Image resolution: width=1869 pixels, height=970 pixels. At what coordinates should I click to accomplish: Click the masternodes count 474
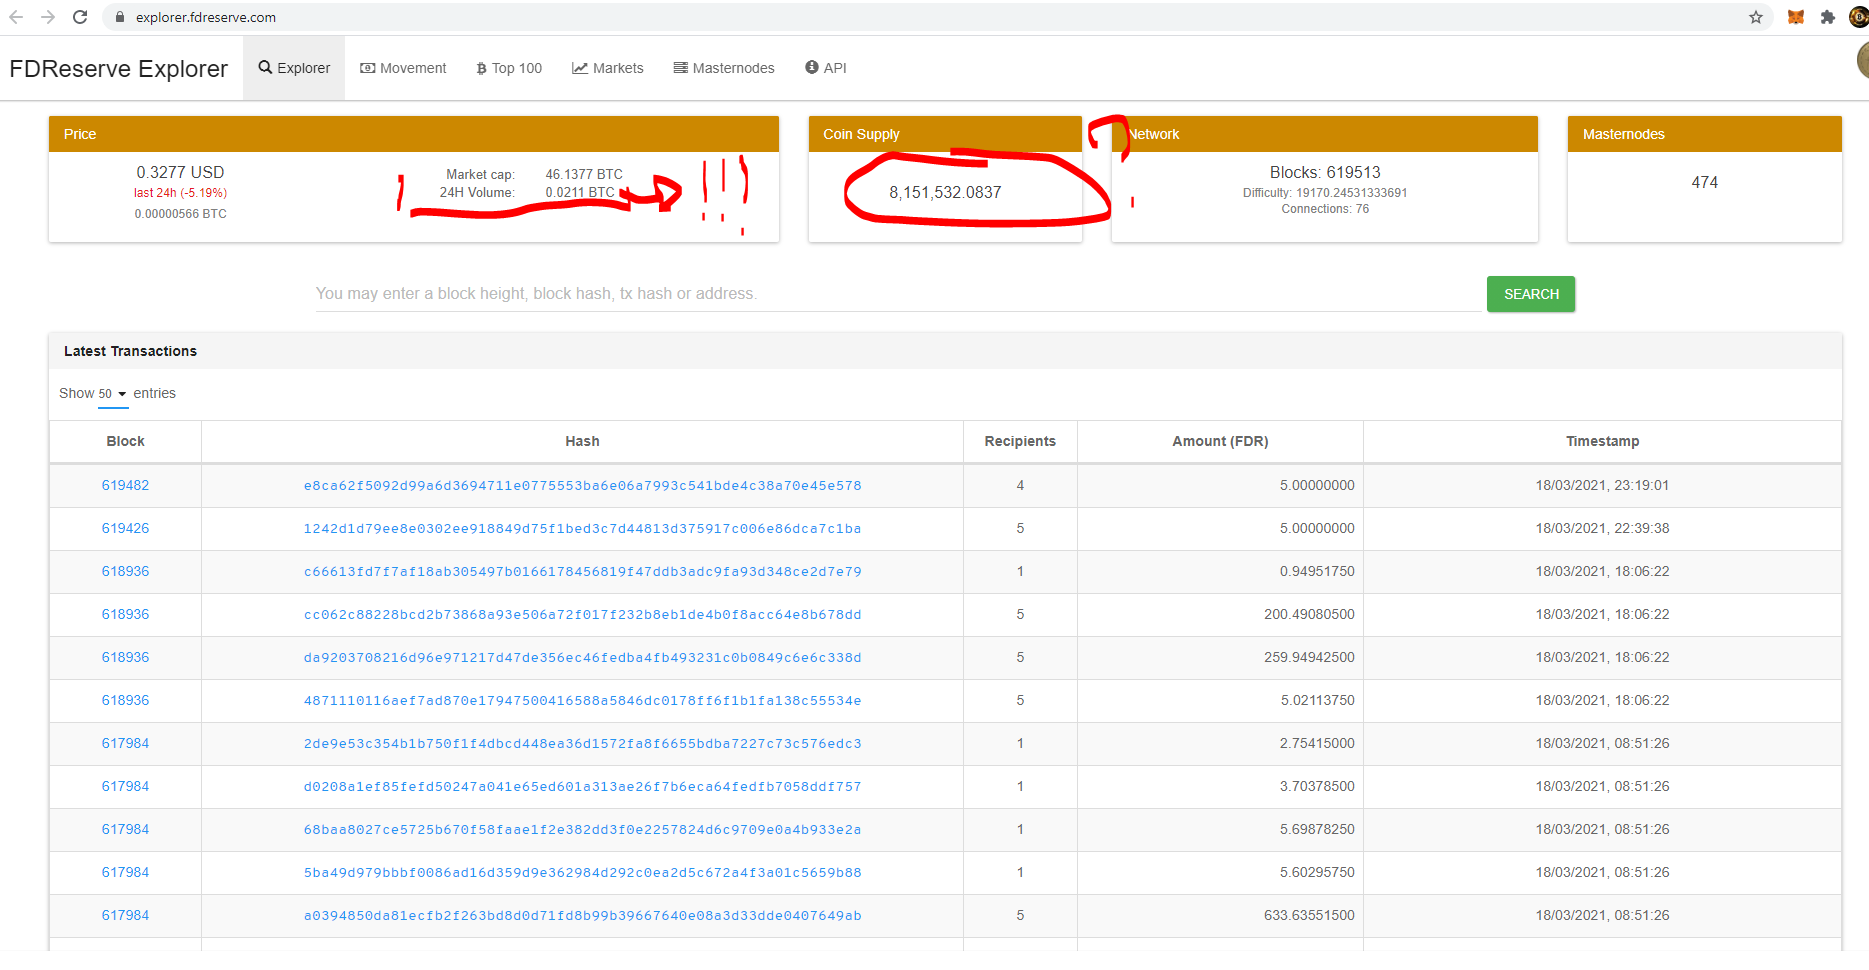1704,182
